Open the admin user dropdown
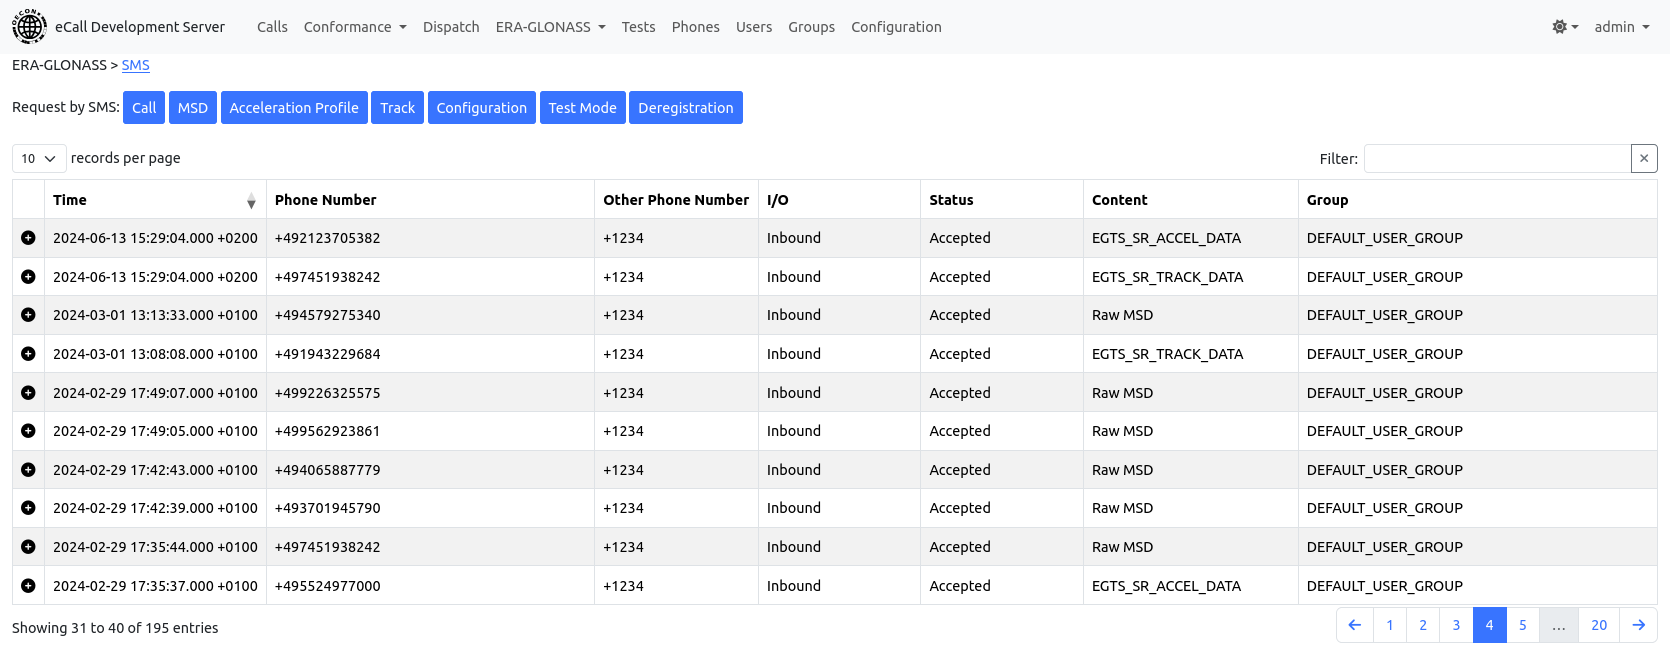 1621,27
